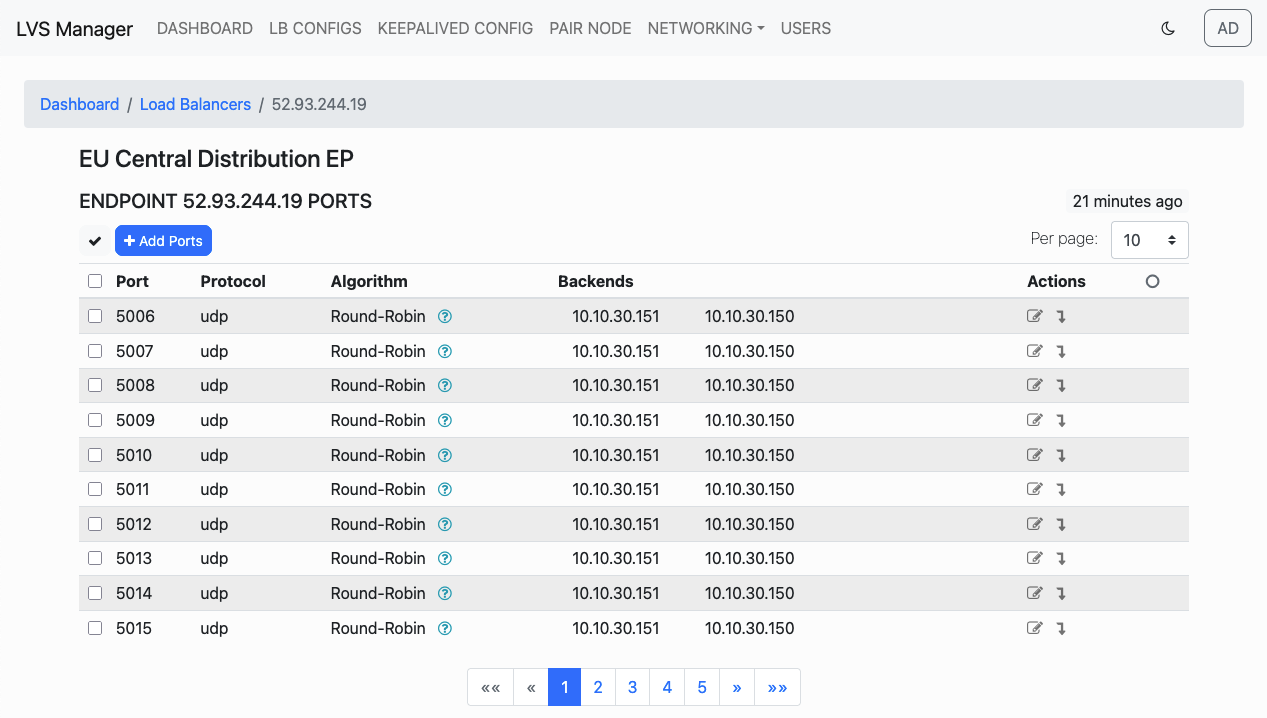Open the Per page dropdown
Viewport: 1267px width, 718px height.
(1150, 240)
